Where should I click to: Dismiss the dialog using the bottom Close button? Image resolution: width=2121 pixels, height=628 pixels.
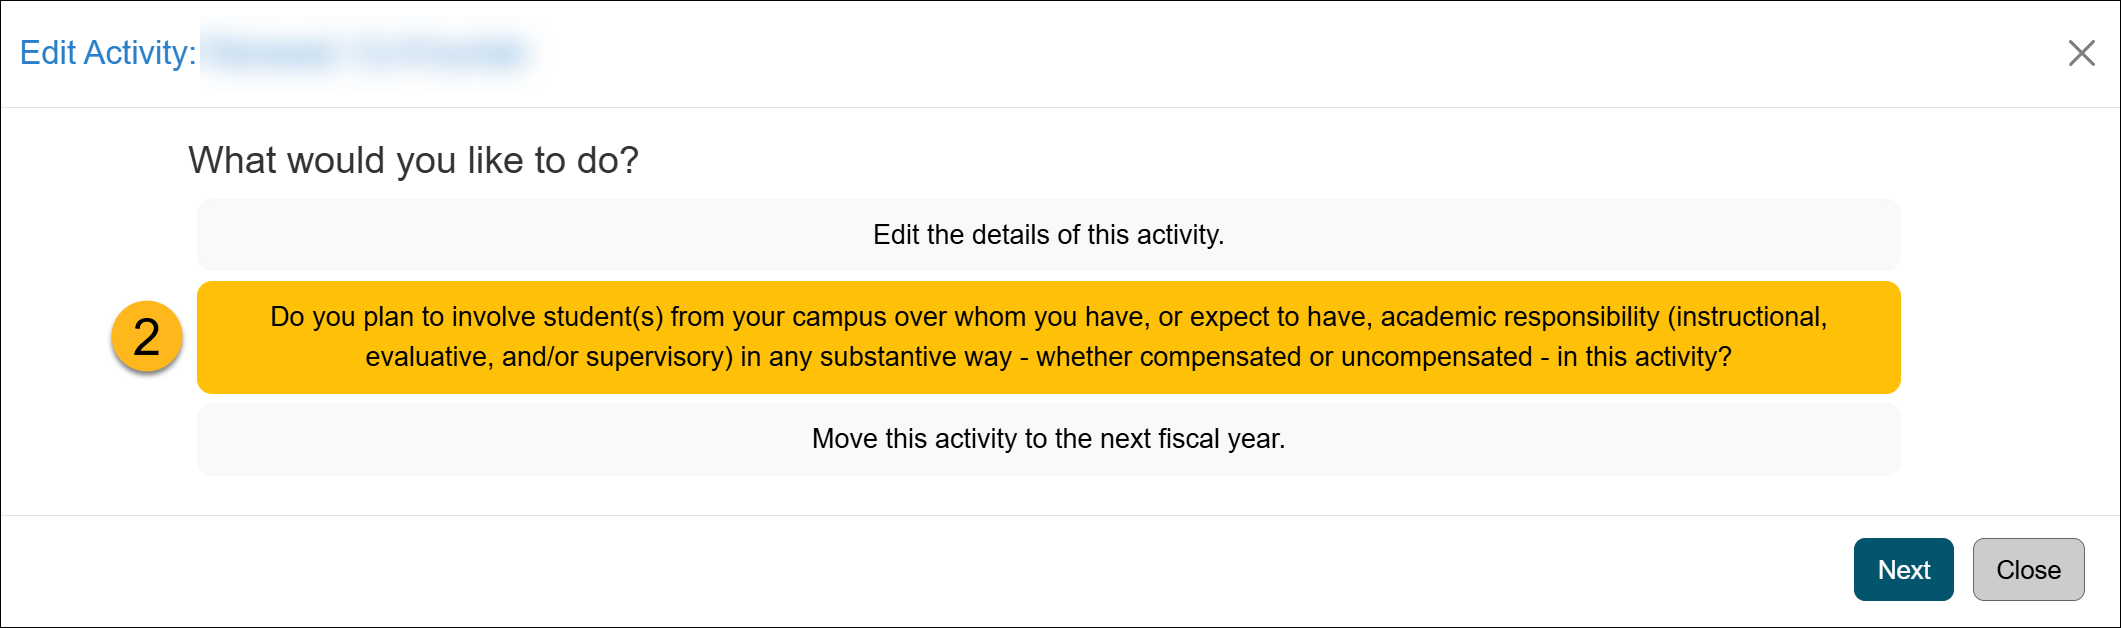[2028, 570]
